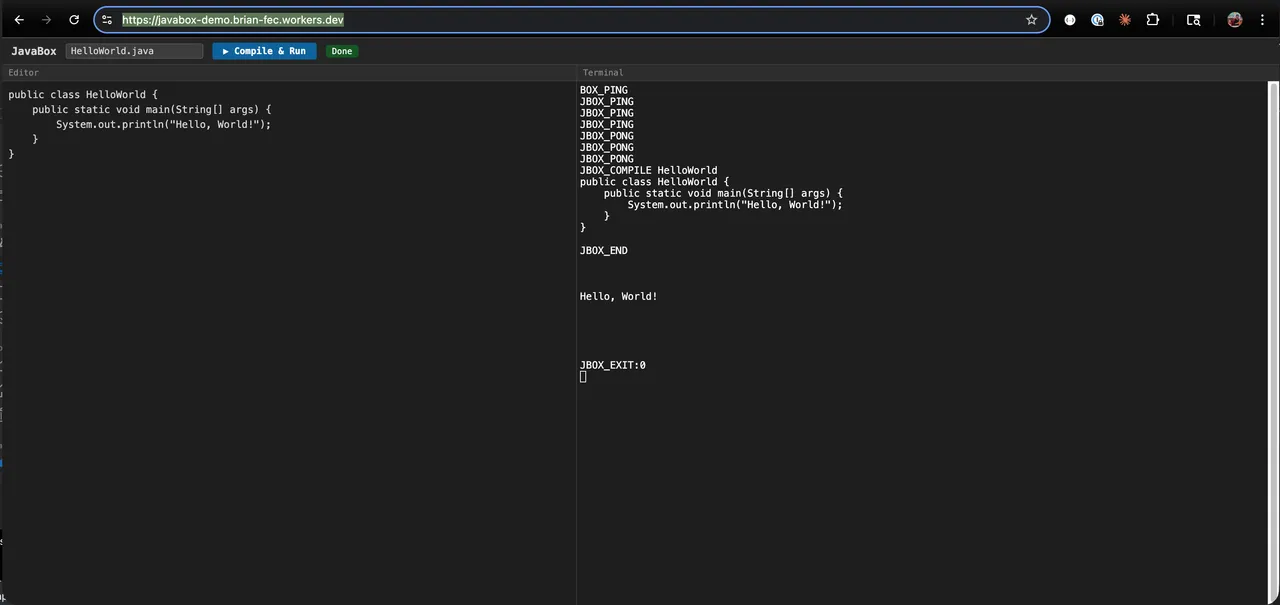Click the Compile & Run button
The width and height of the screenshot is (1280, 605).
pos(264,51)
